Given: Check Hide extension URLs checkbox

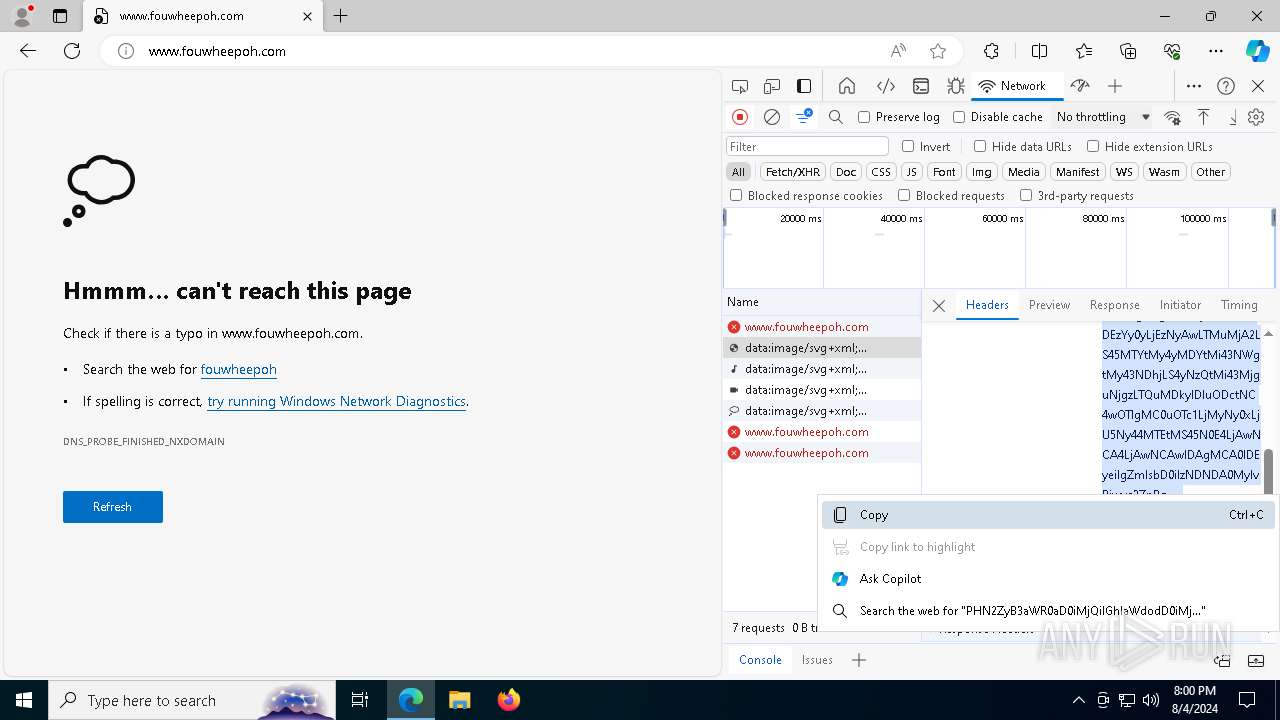Looking at the screenshot, I should click(1093, 146).
